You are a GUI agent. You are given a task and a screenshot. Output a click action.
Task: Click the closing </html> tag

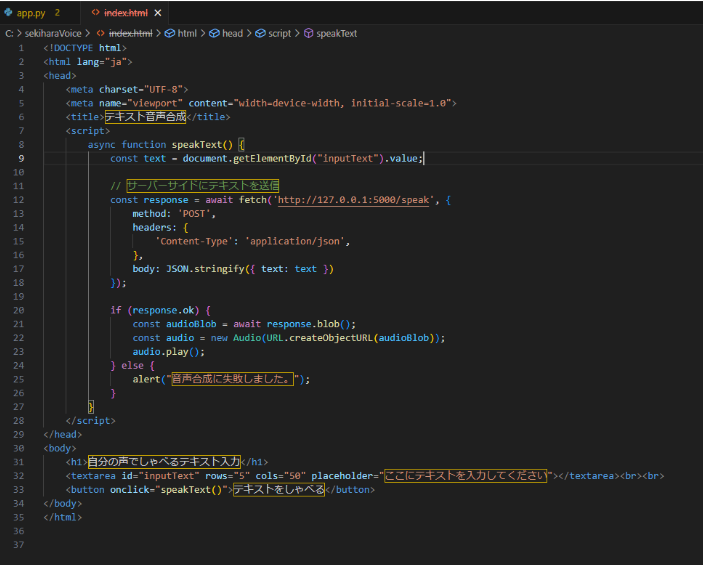coord(63,517)
